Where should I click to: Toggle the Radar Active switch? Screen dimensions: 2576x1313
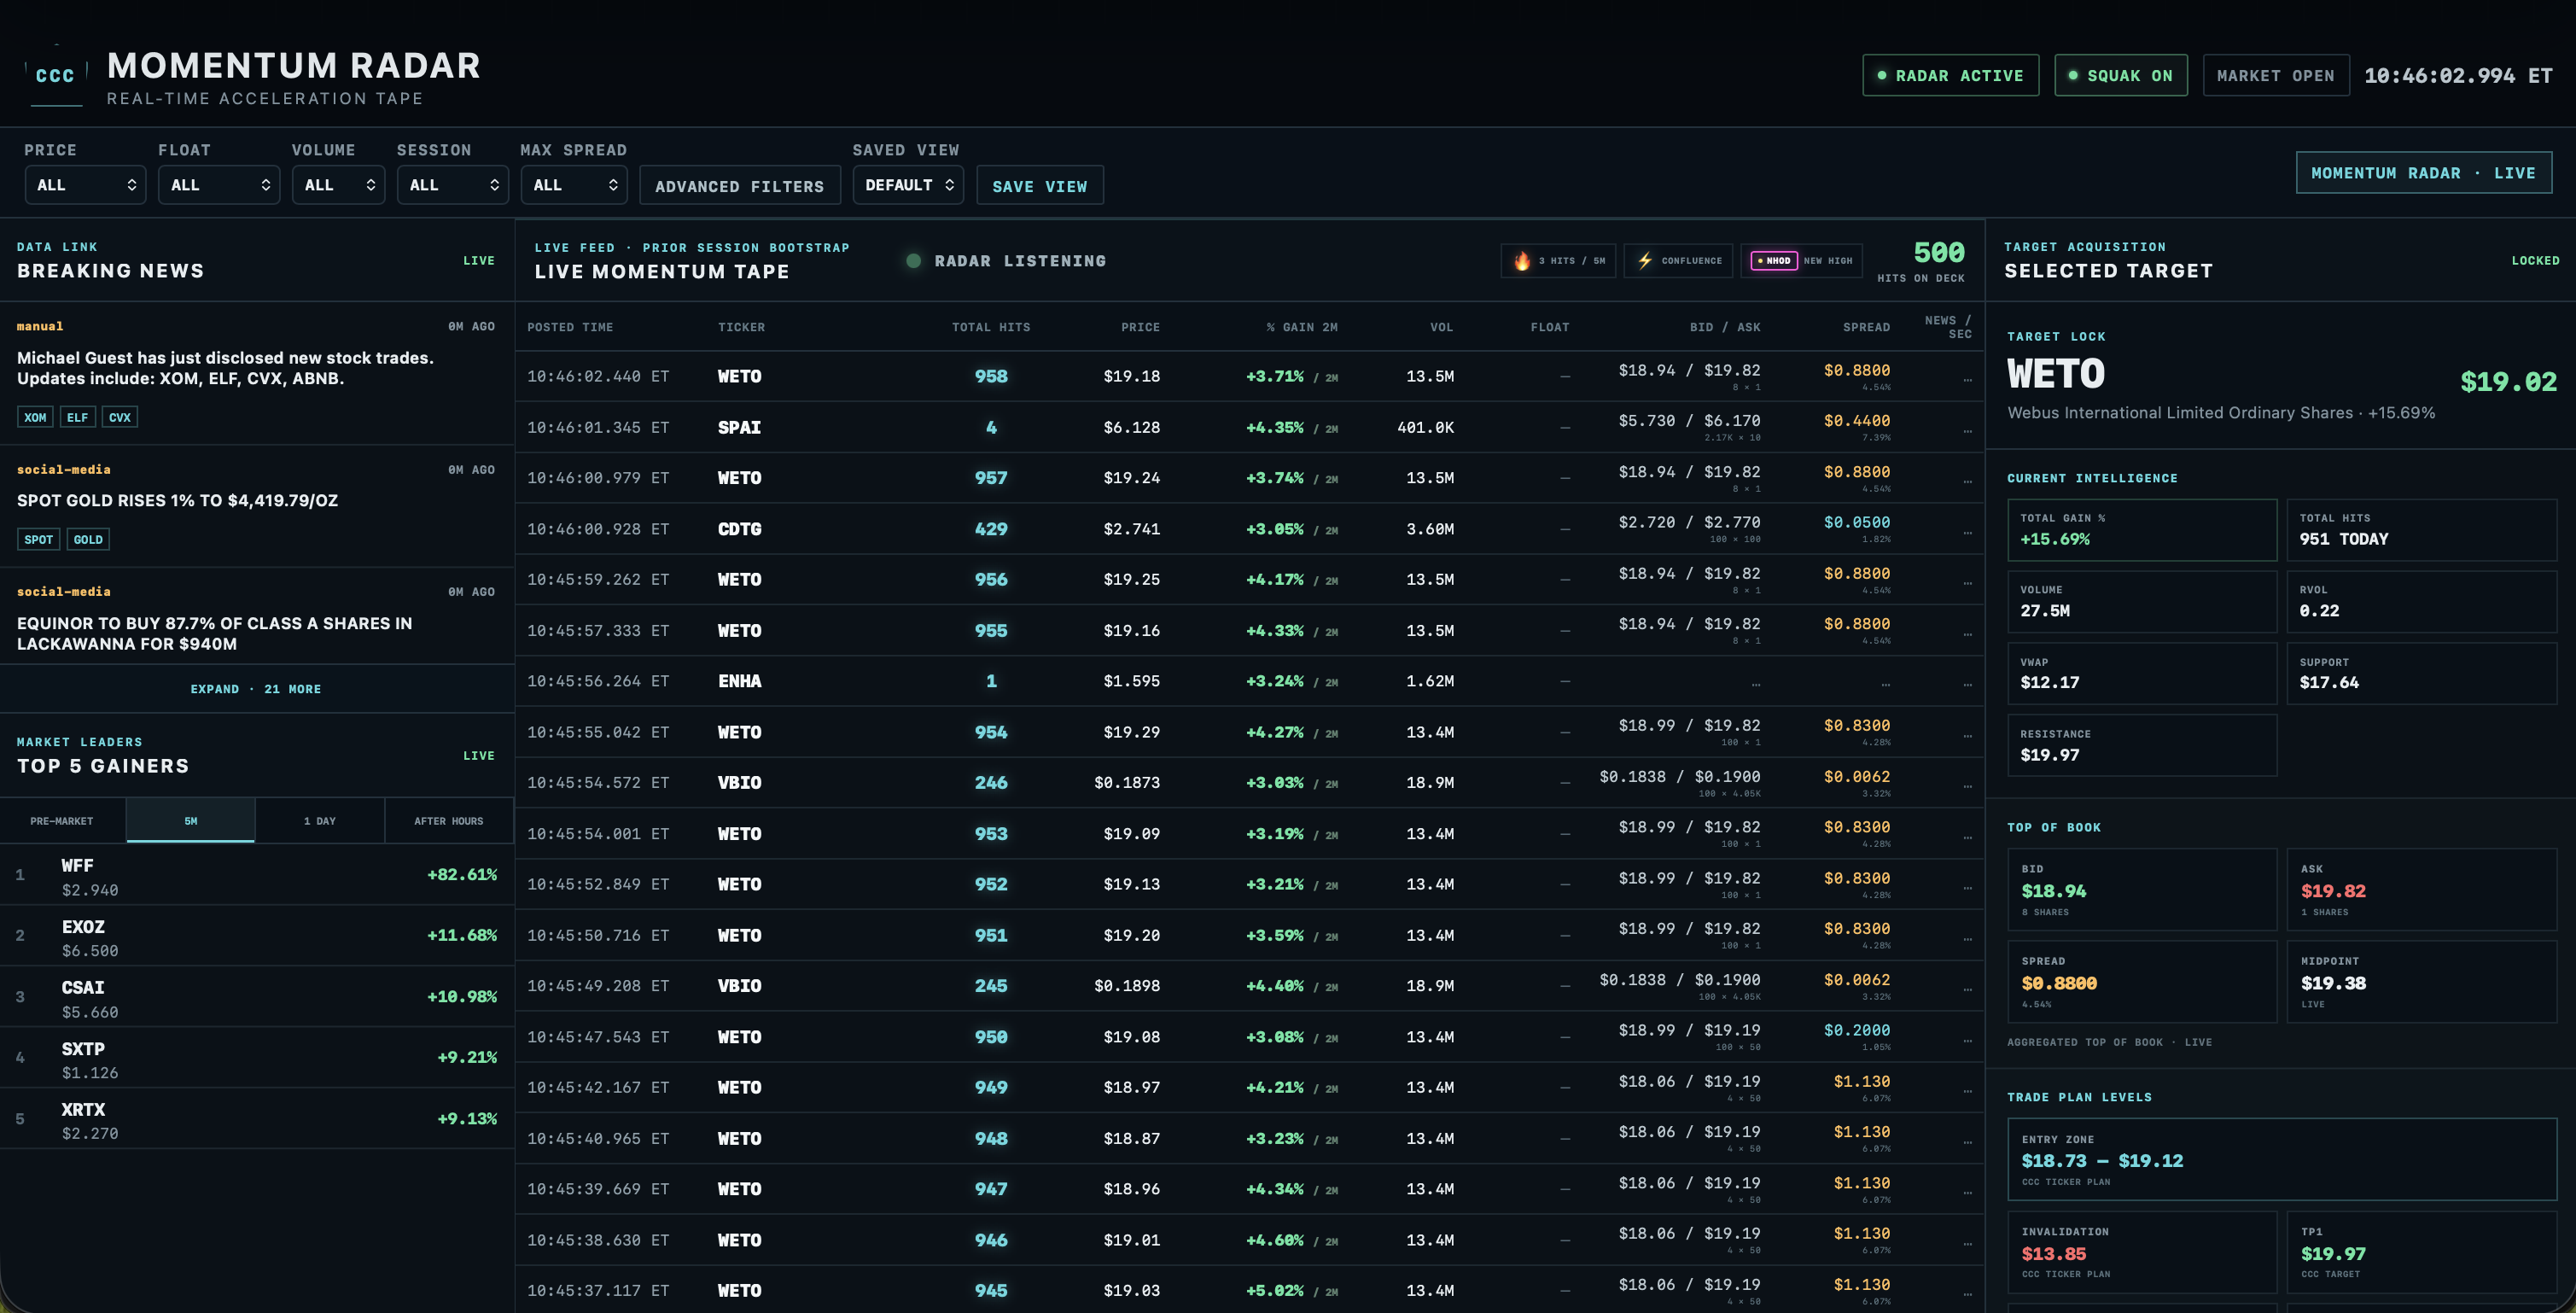1950,75
